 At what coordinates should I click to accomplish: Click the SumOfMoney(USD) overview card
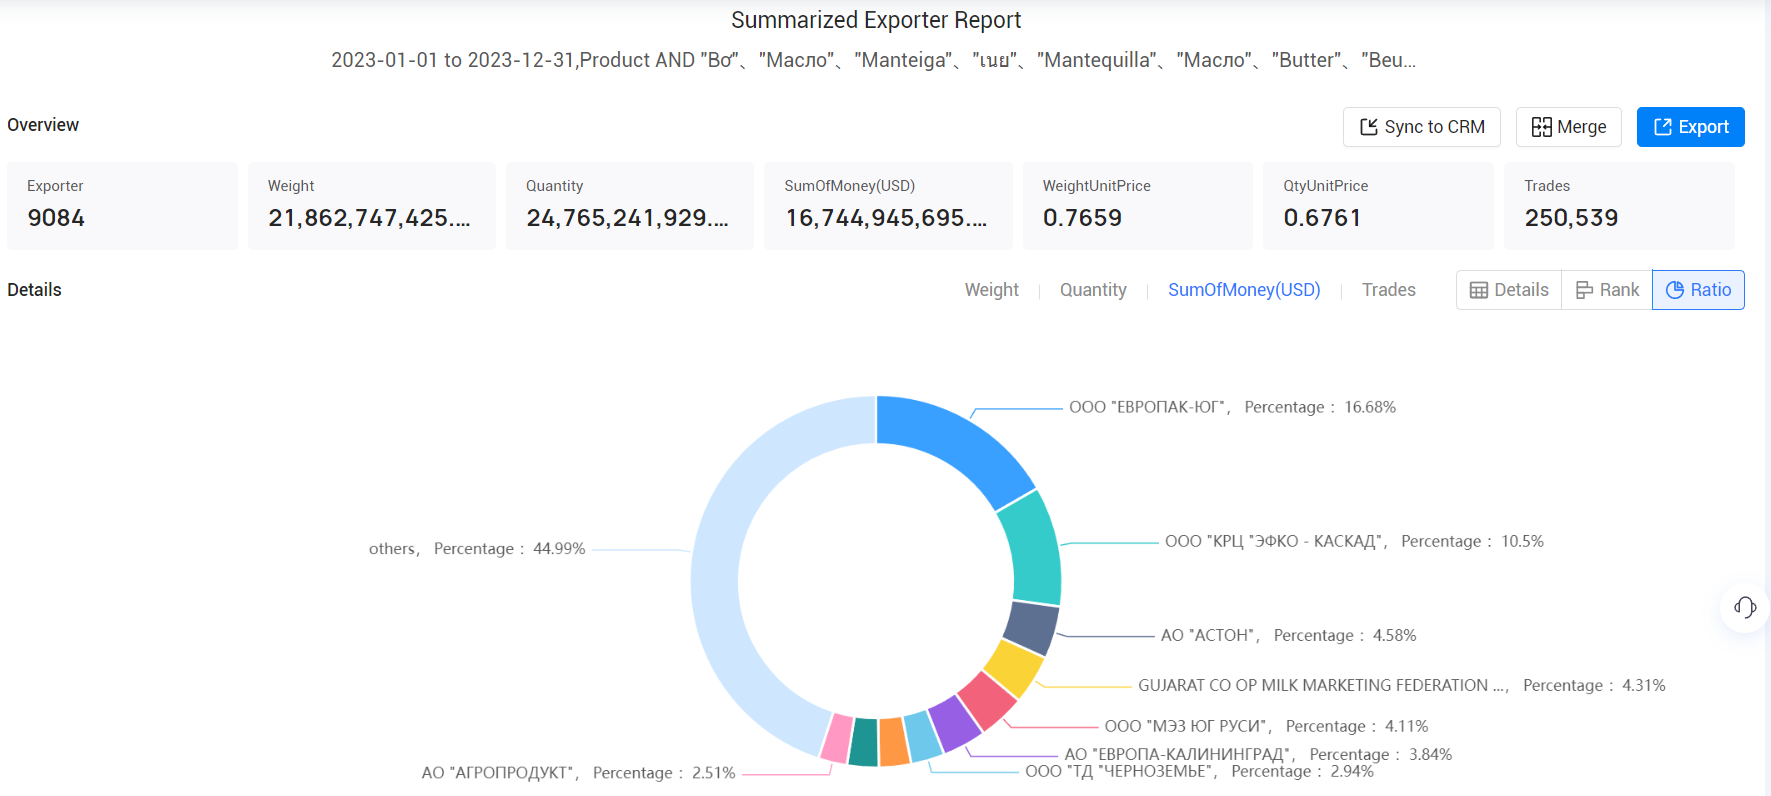tap(888, 205)
